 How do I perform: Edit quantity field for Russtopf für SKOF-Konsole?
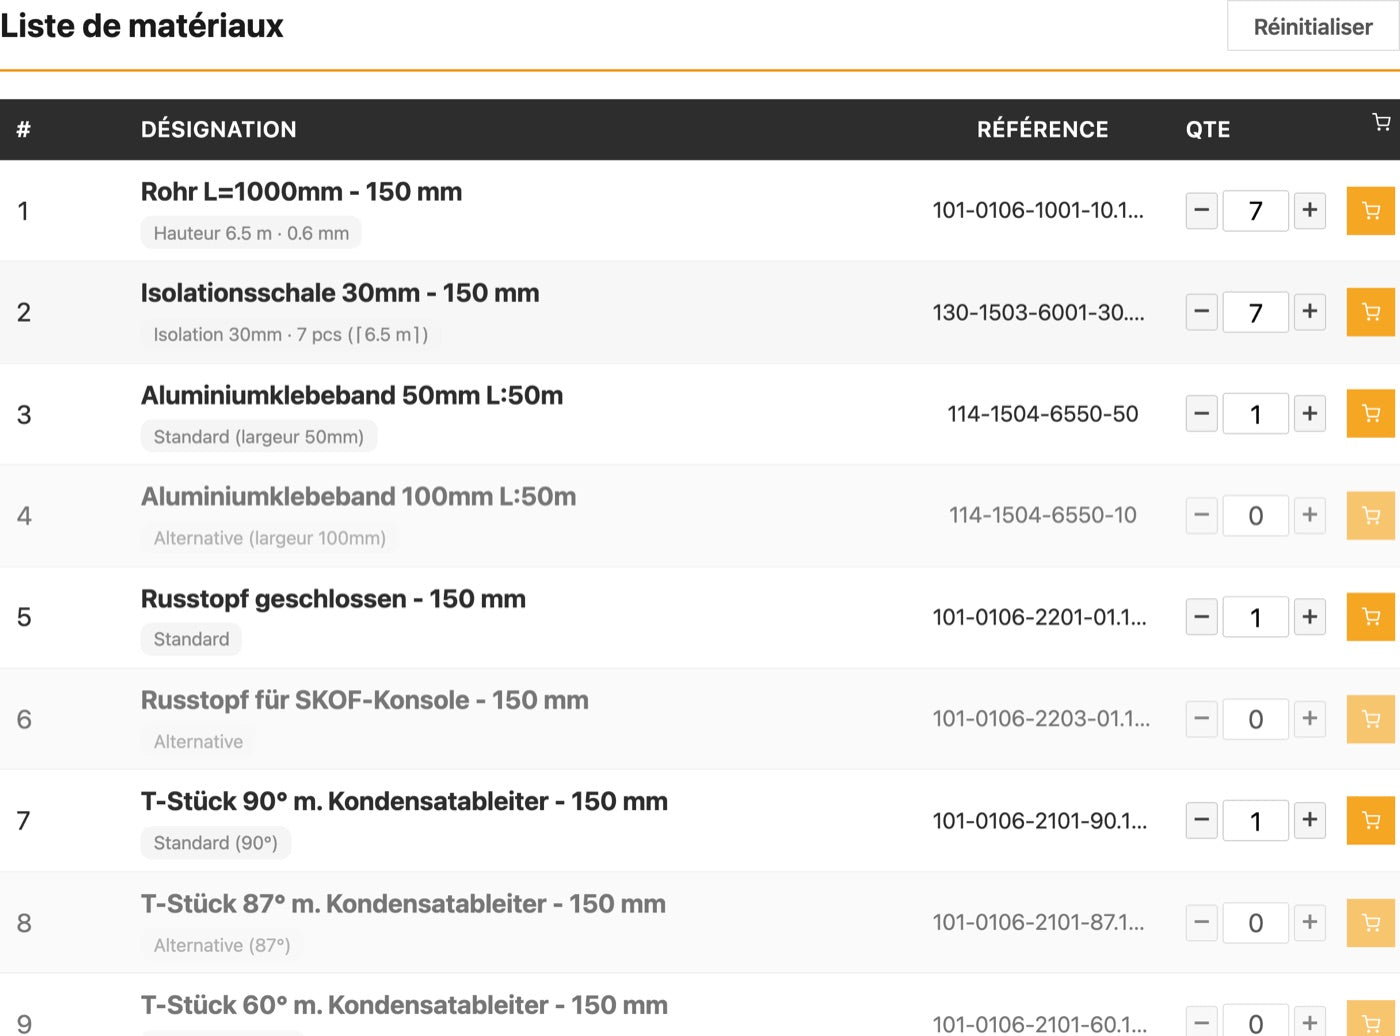(x=1256, y=719)
